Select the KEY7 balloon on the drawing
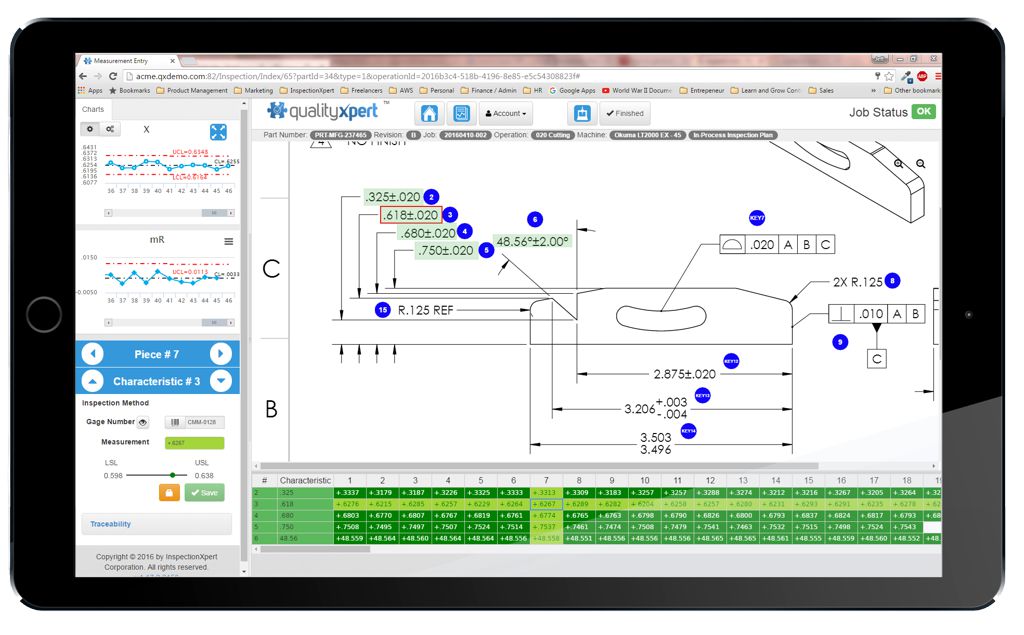Viewport: 1024px width, 635px height. [757, 218]
